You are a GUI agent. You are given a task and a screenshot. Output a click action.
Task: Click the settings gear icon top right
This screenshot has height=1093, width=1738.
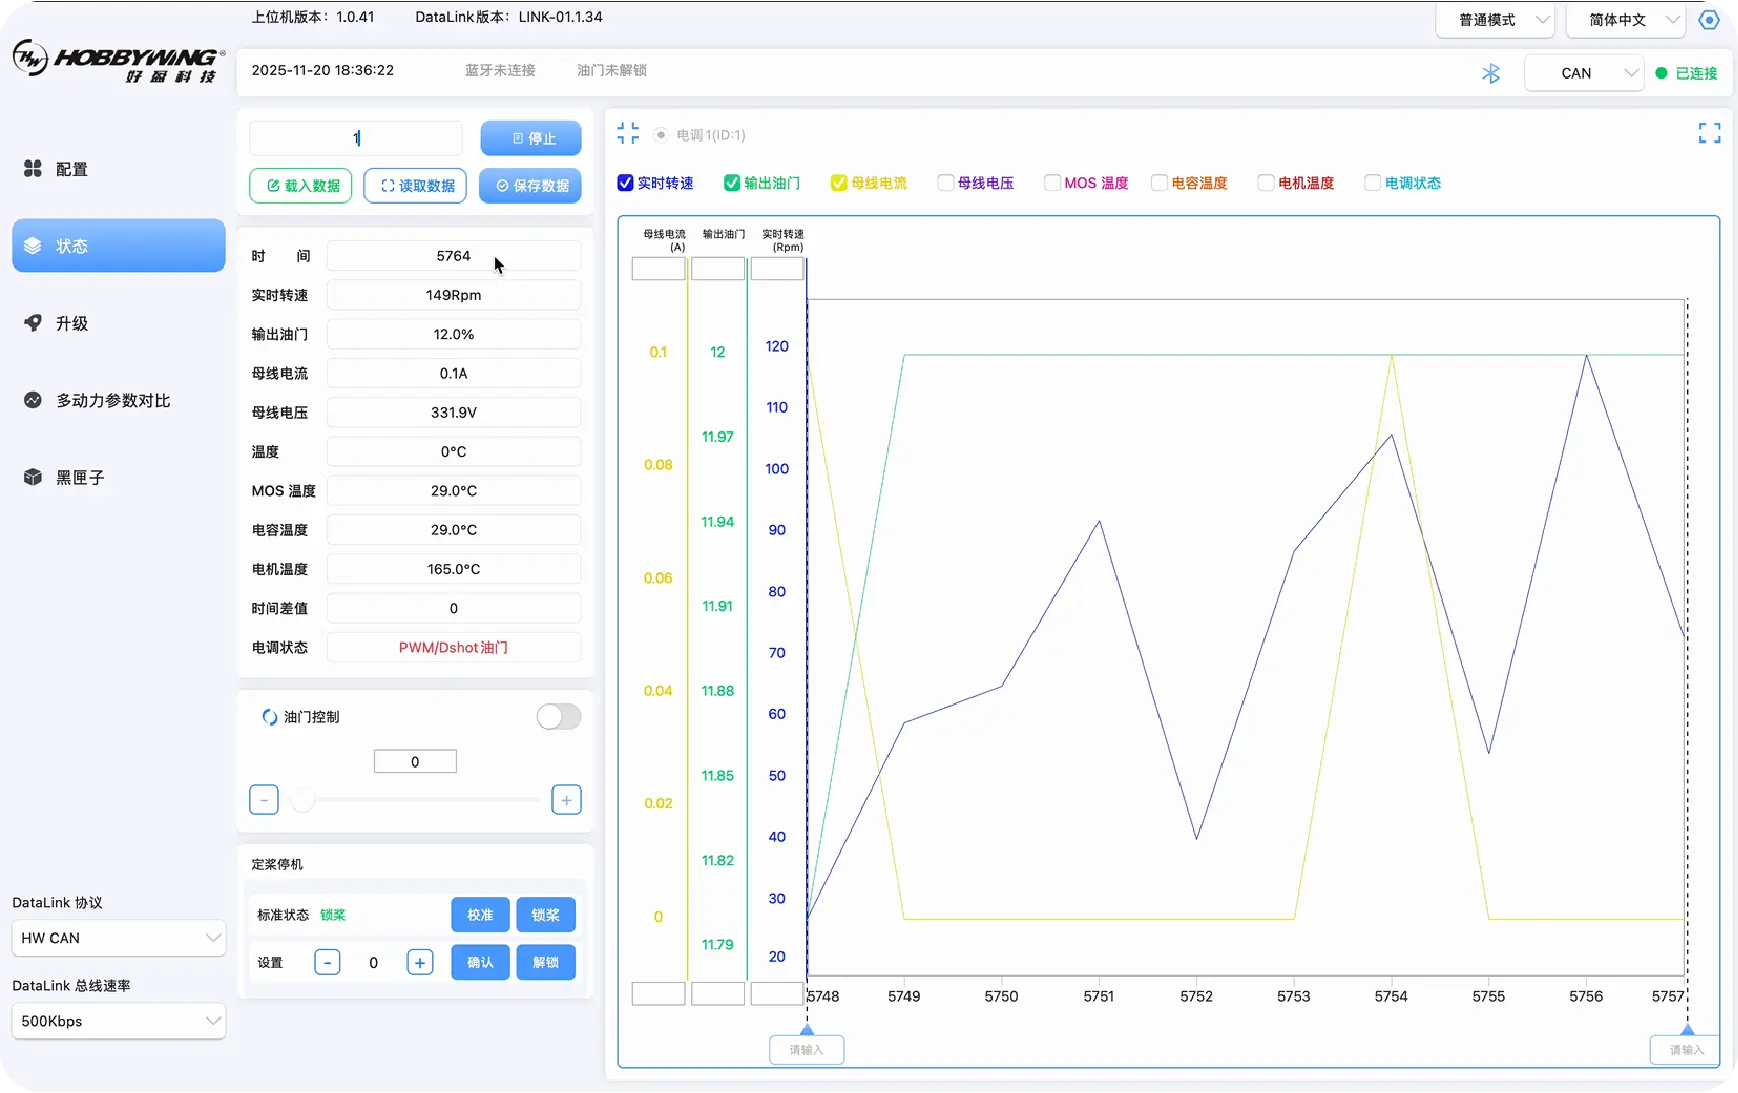[x=1709, y=19]
